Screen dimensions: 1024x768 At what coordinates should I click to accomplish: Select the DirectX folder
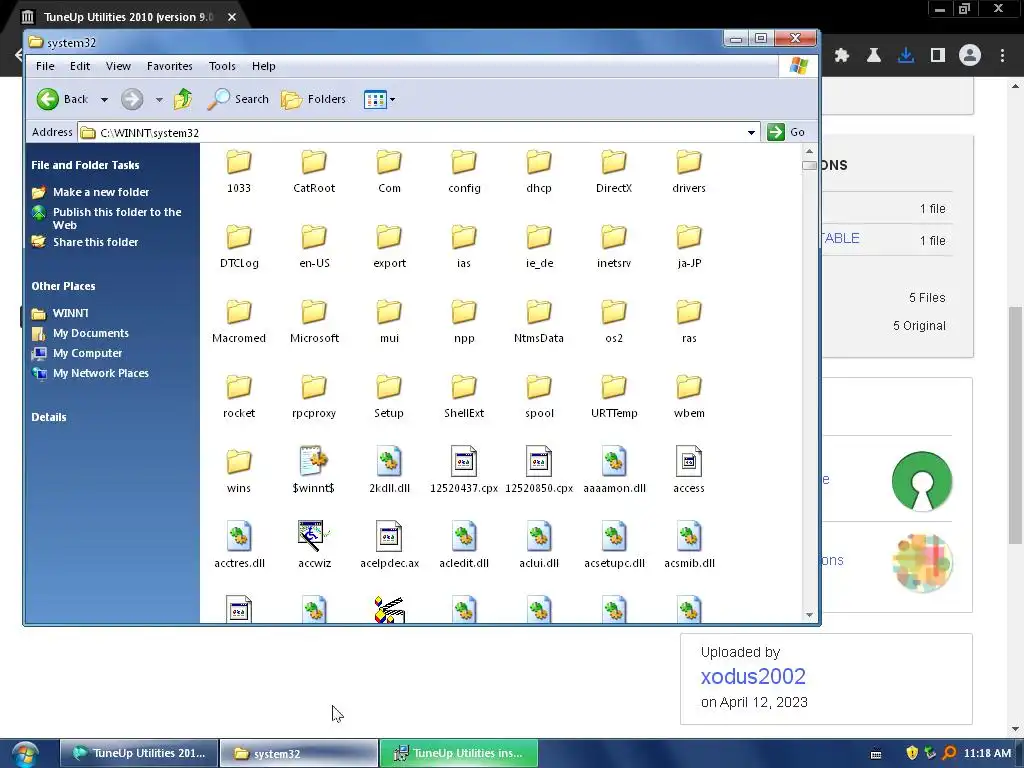[x=614, y=172]
